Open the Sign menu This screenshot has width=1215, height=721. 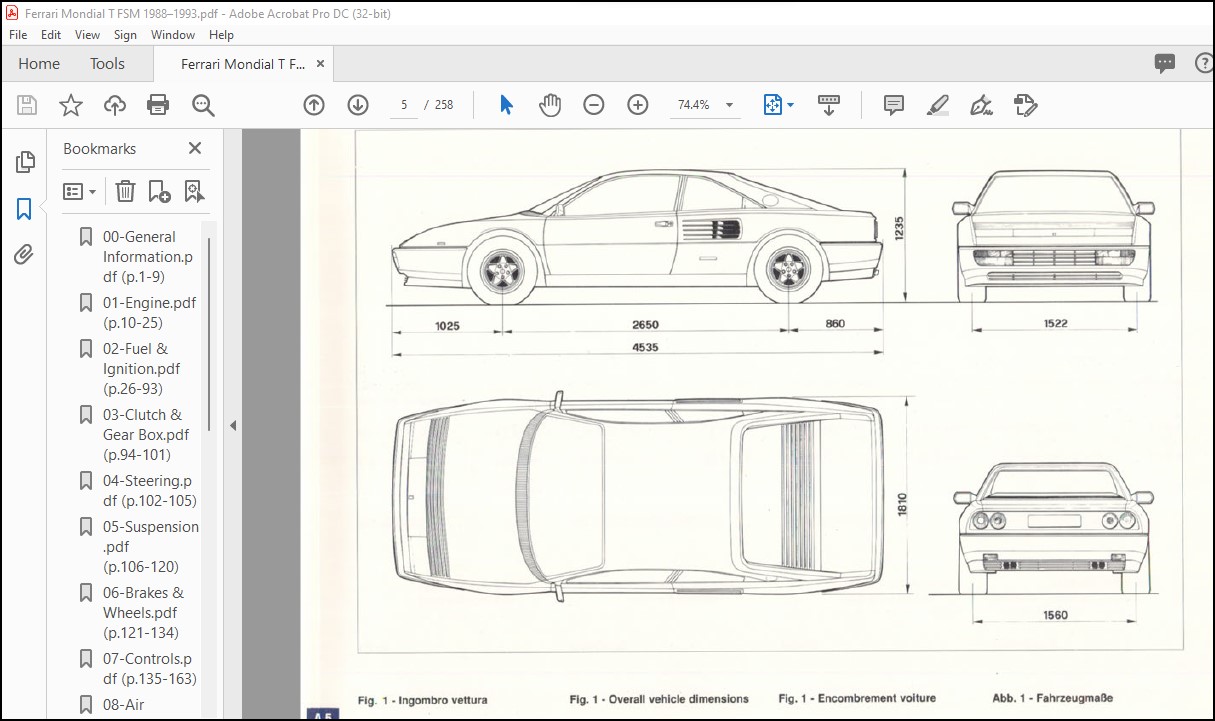coord(125,34)
